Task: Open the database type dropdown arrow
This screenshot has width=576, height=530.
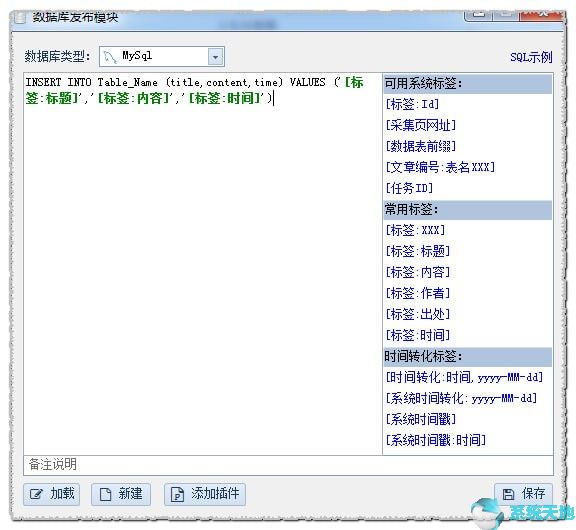Action: (x=216, y=57)
